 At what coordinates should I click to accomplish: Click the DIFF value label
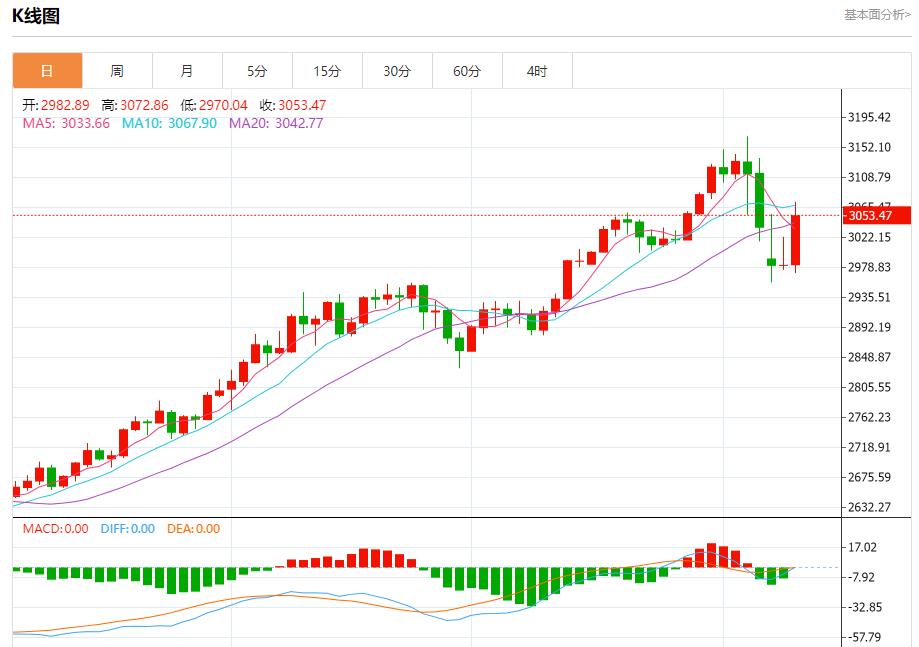(127, 529)
